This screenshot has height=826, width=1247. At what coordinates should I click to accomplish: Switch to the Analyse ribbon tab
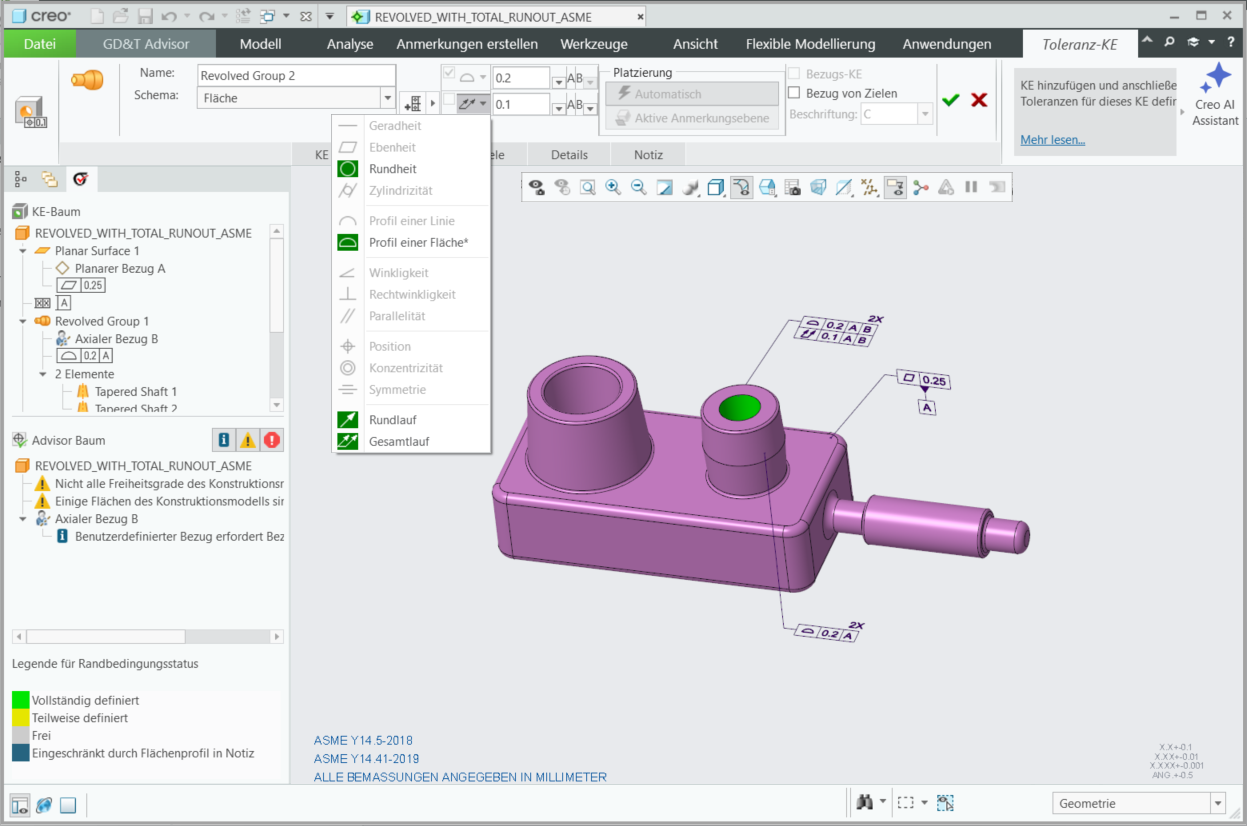350,43
